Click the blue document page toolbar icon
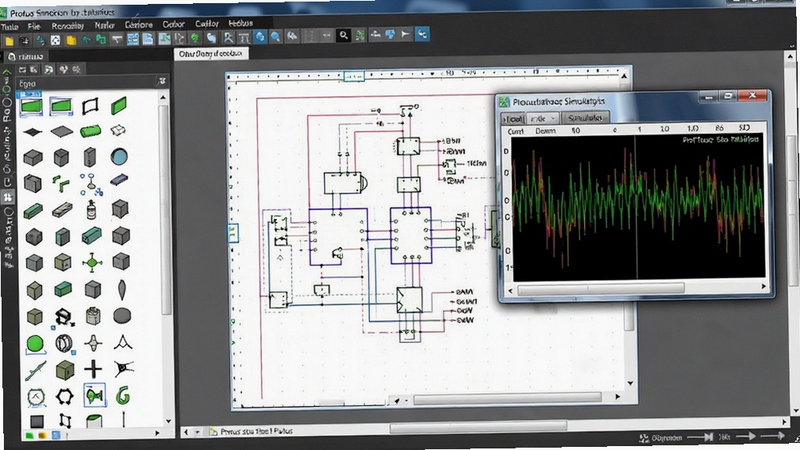Viewport: 800px width, 450px height. 148,39
